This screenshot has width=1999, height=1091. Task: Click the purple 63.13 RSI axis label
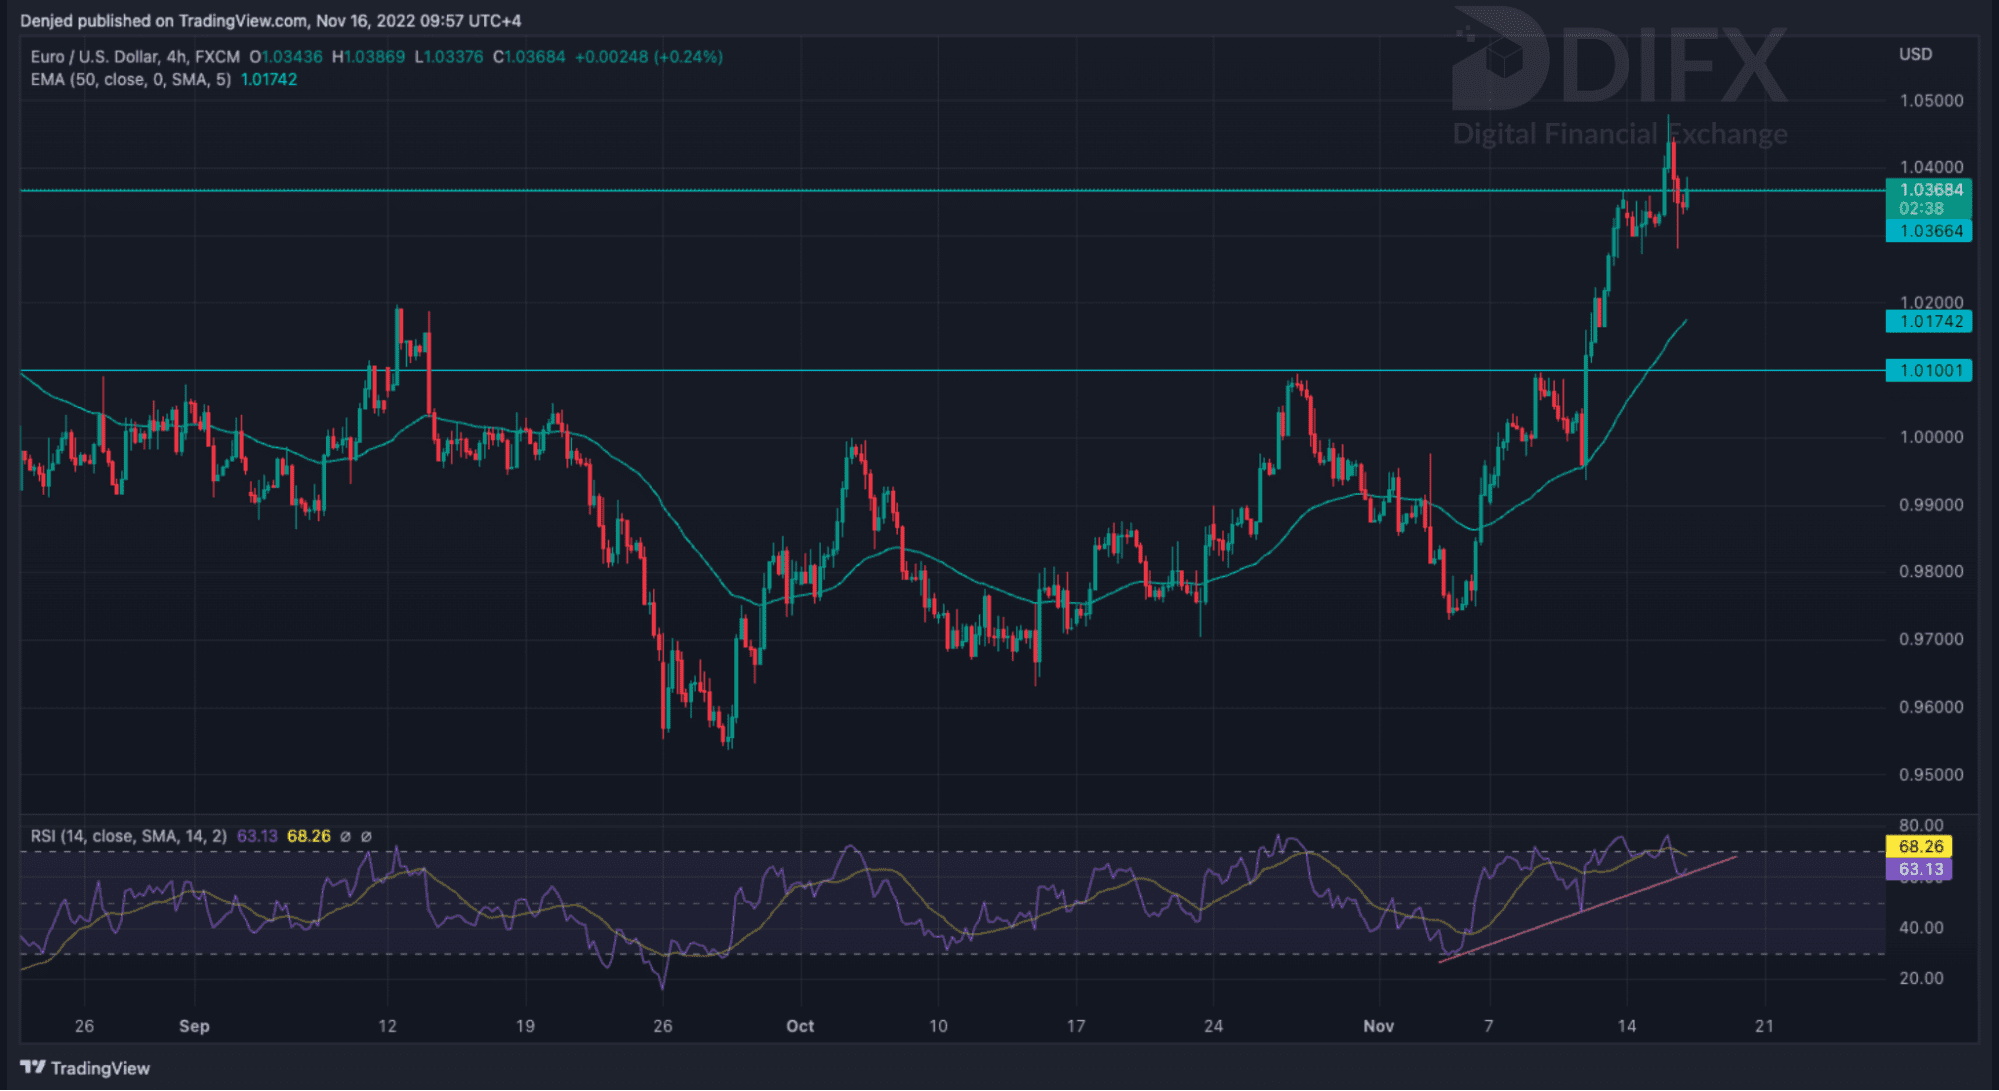pyautogui.click(x=1920, y=870)
